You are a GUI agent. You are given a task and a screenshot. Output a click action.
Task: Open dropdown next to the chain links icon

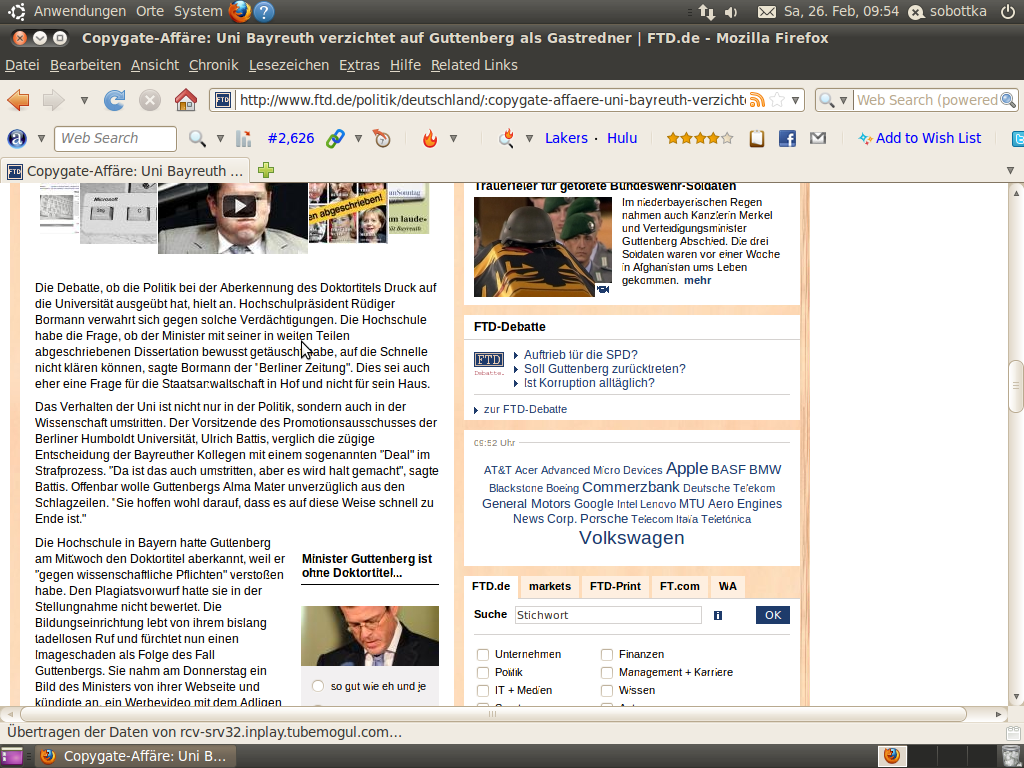point(359,138)
